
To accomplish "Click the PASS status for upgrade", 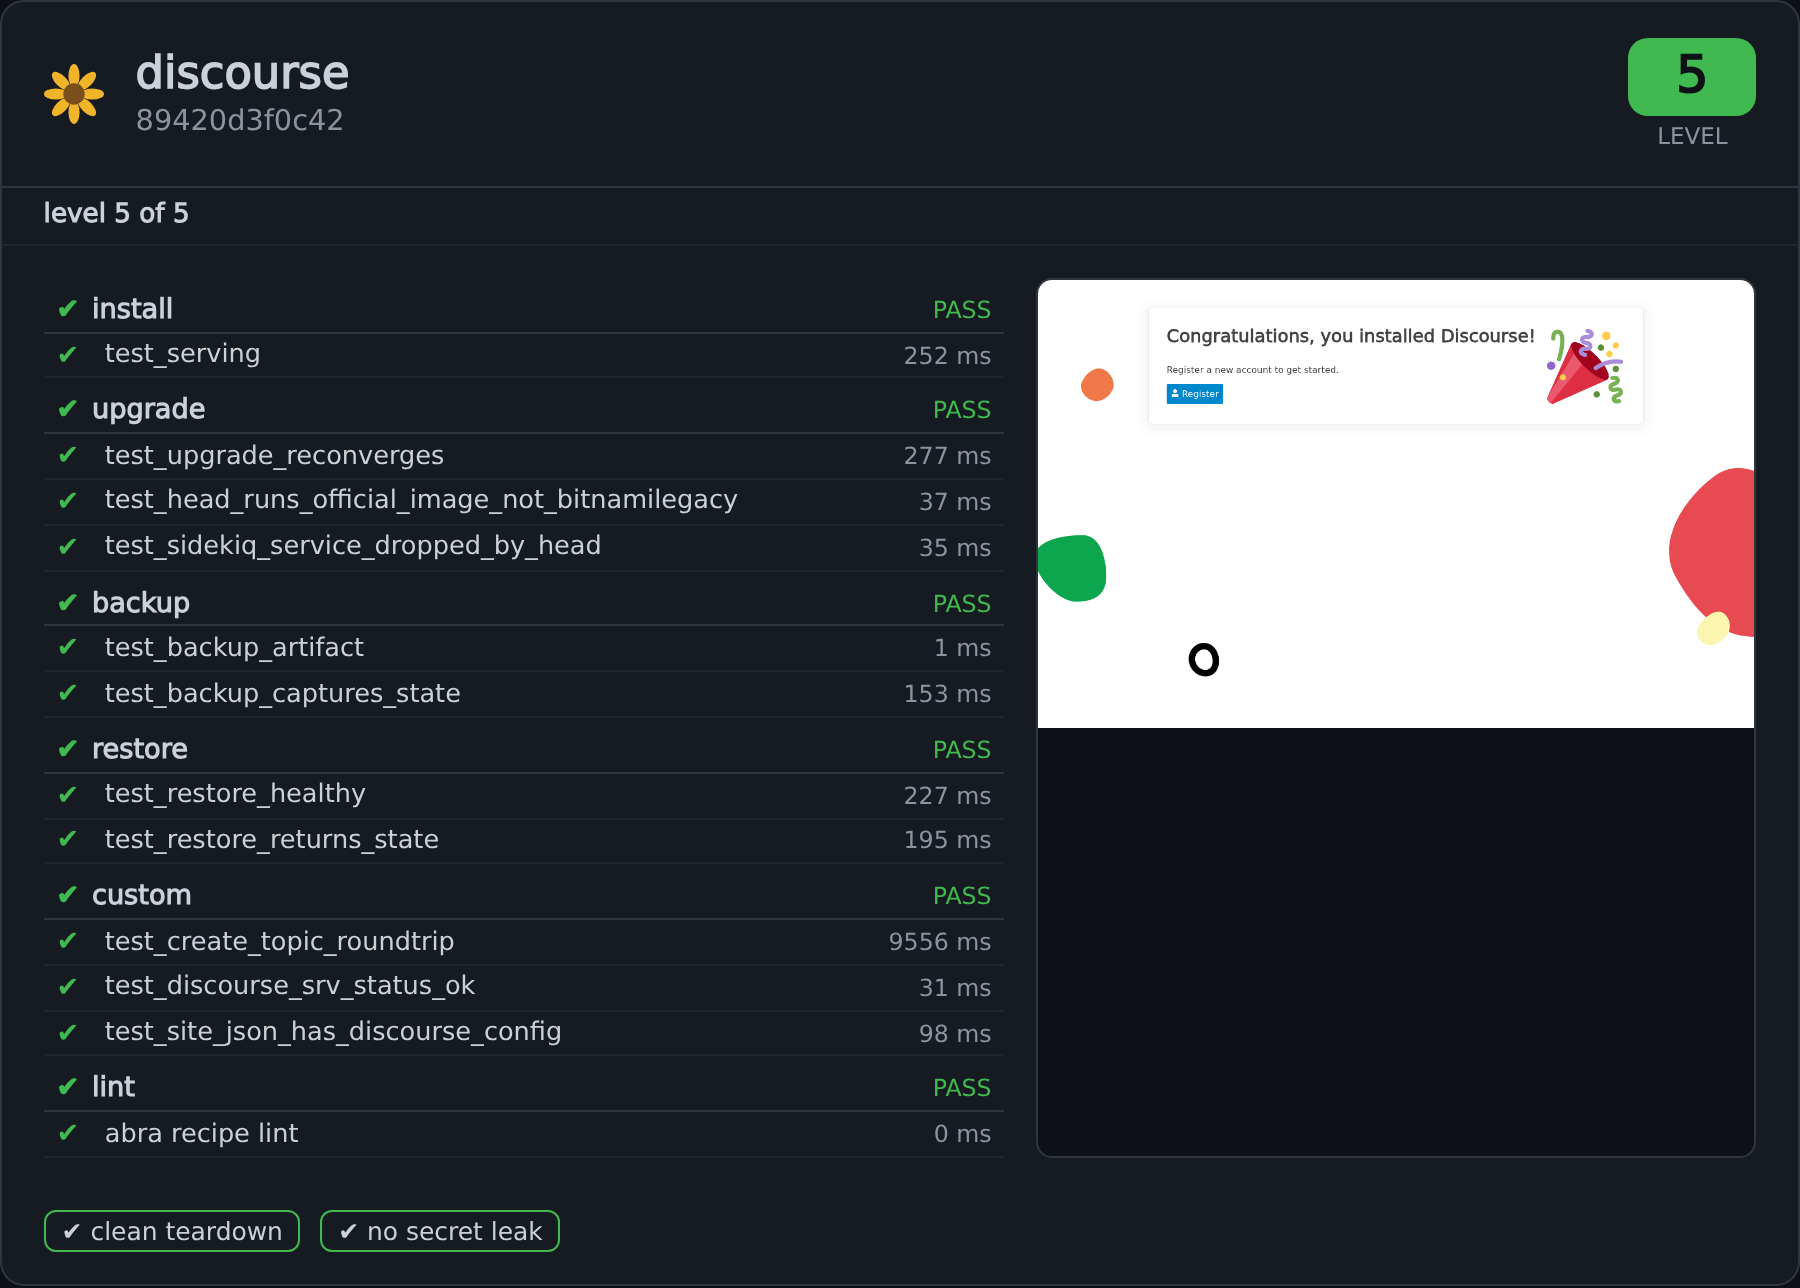I will click(962, 410).
